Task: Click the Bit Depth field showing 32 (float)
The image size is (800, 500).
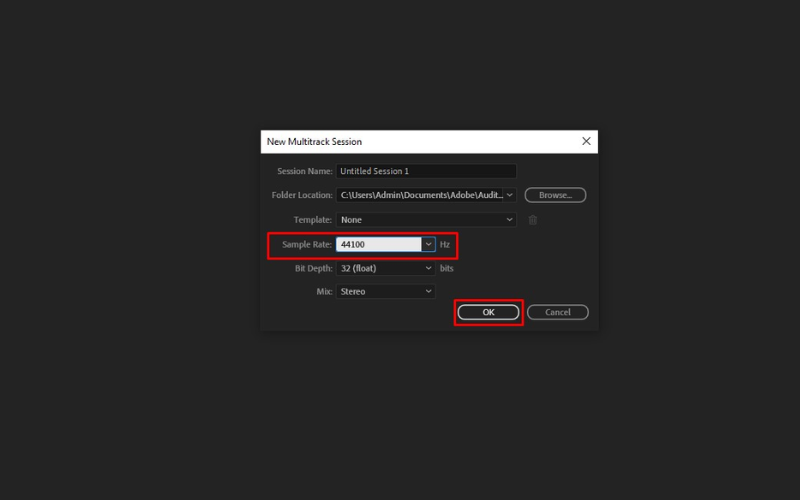Action: tap(378, 268)
